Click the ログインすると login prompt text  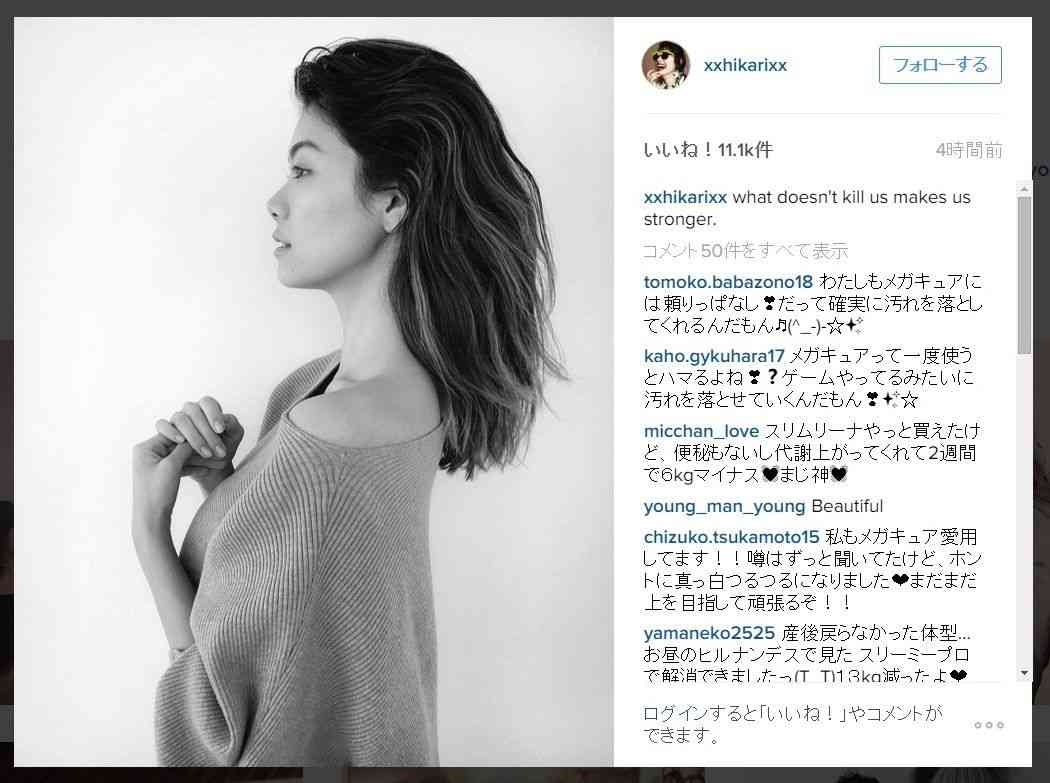click(x=792, y=724)
